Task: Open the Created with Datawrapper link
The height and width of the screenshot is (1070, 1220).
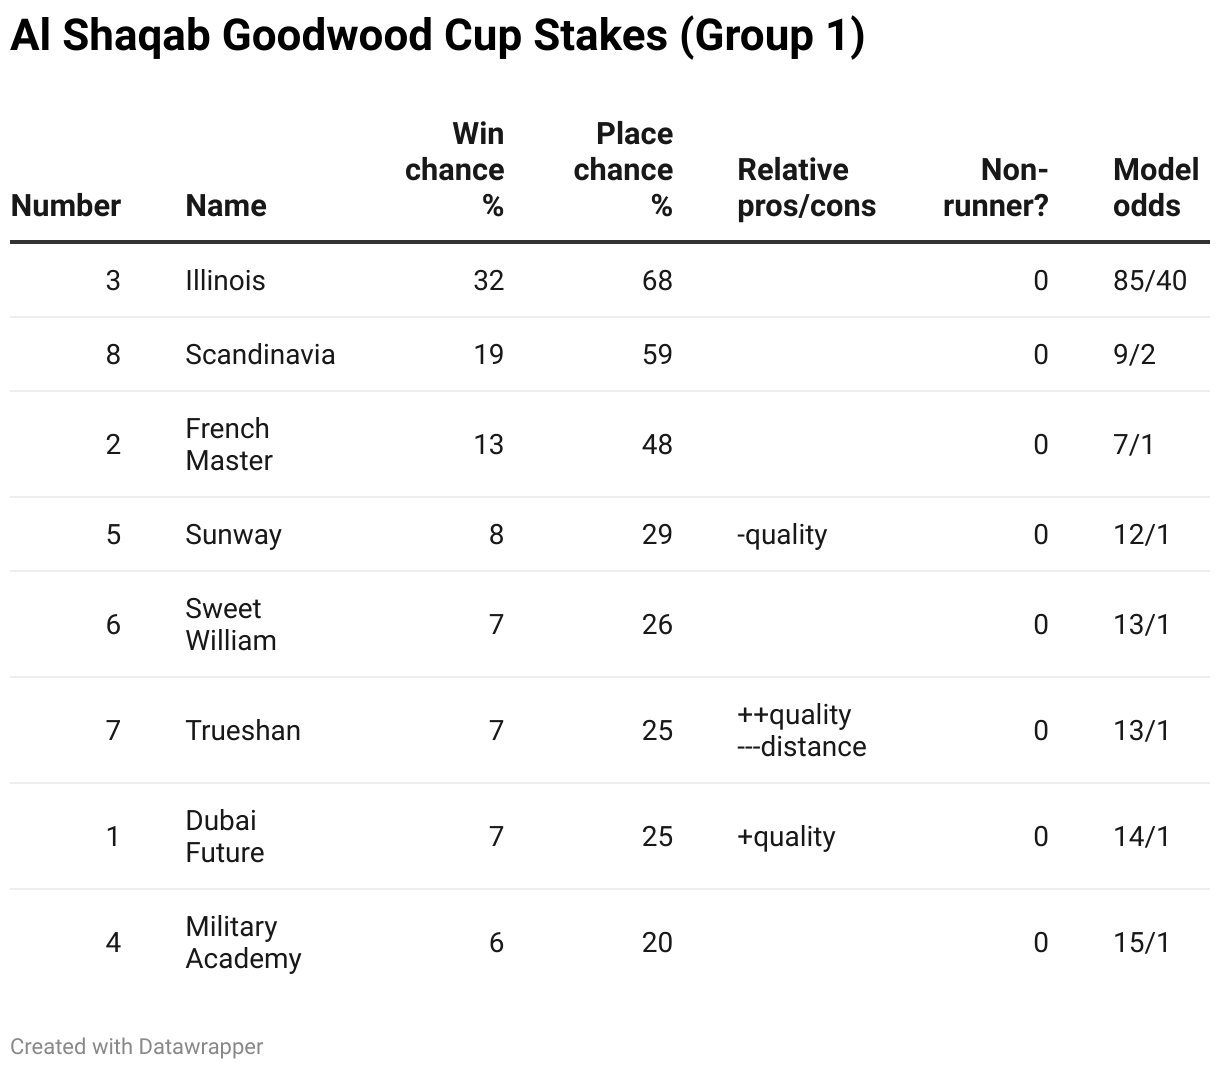Action: 137,1046
